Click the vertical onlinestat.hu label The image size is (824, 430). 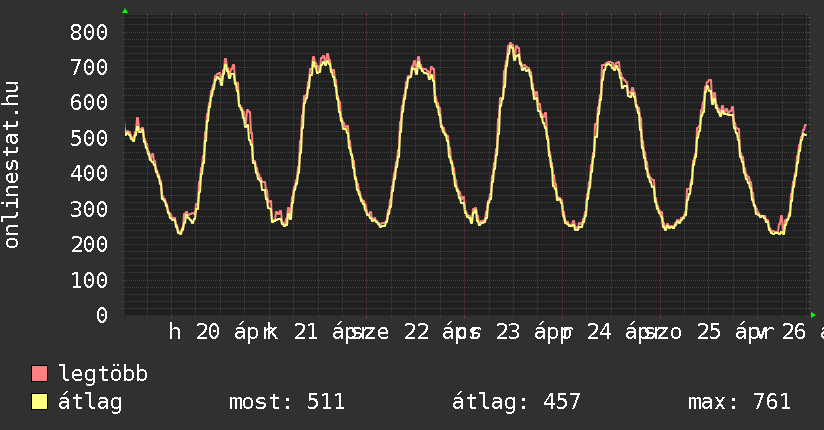(12, 165)
